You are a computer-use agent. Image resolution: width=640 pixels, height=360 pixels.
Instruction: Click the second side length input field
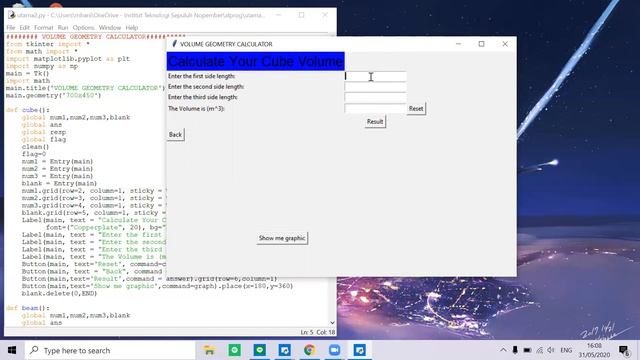click(x=376, y=87)
